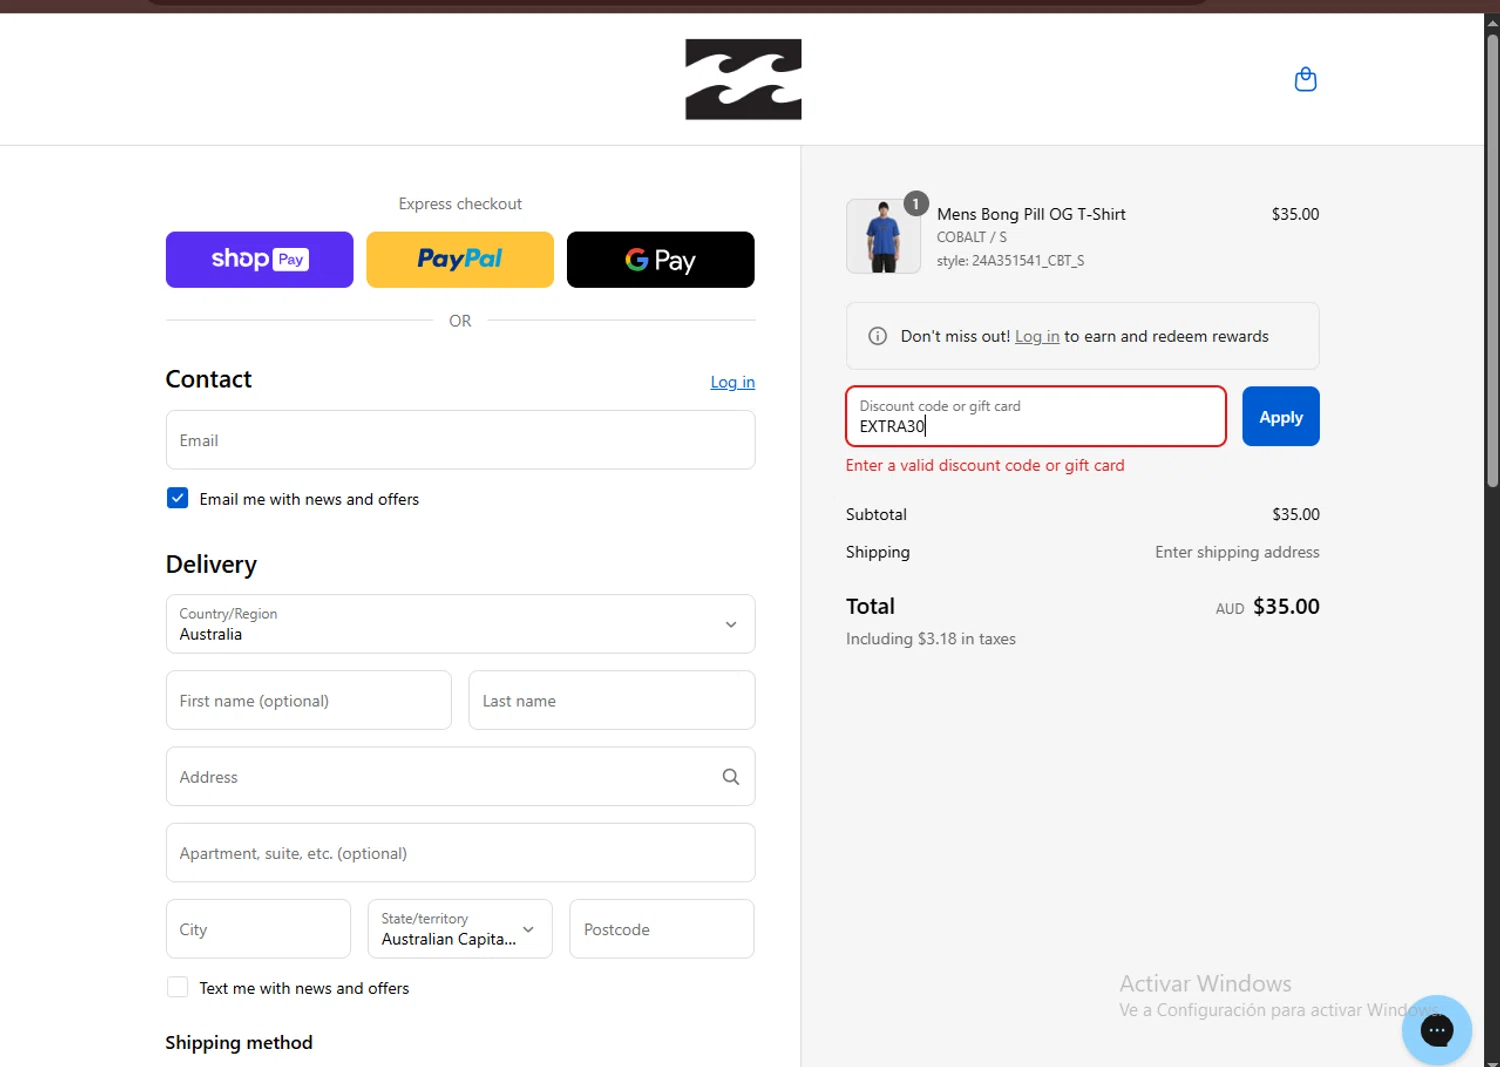This screenshot has height=1067, width=1500.
Task: Click the Billabong wave logo
Action: 743,79
